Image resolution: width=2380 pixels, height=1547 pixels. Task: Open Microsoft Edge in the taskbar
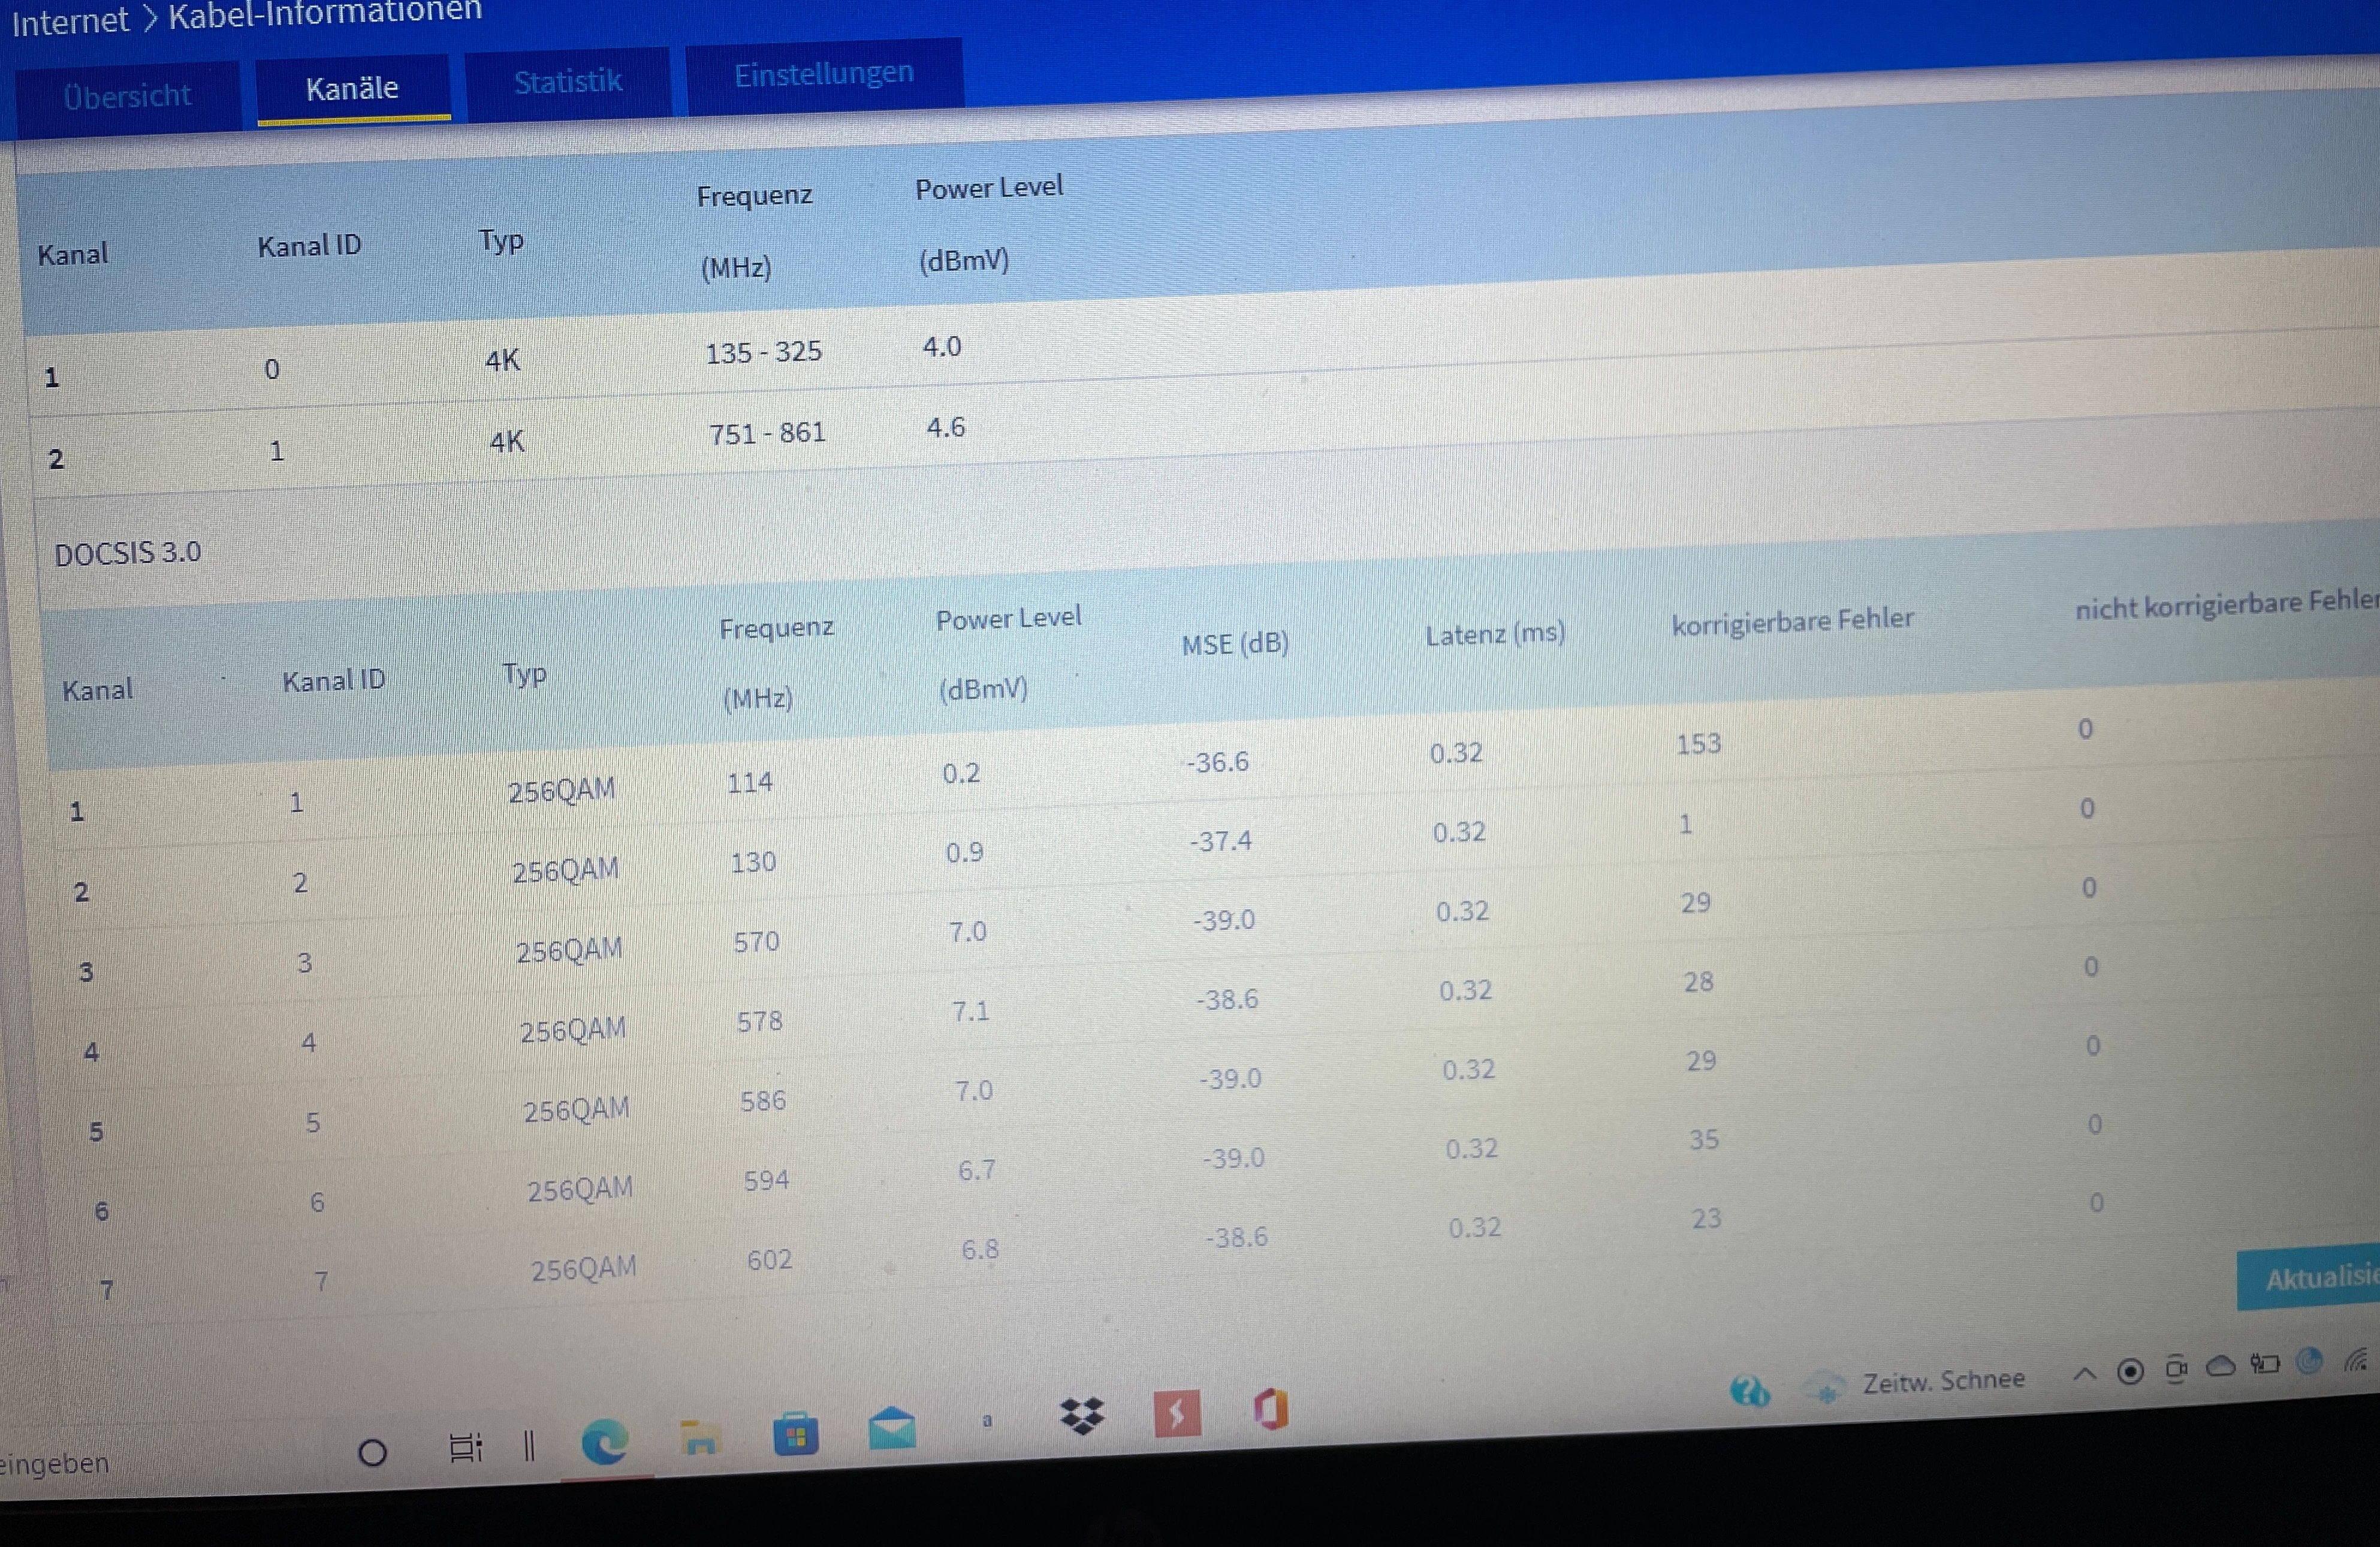click(604, 1441)
